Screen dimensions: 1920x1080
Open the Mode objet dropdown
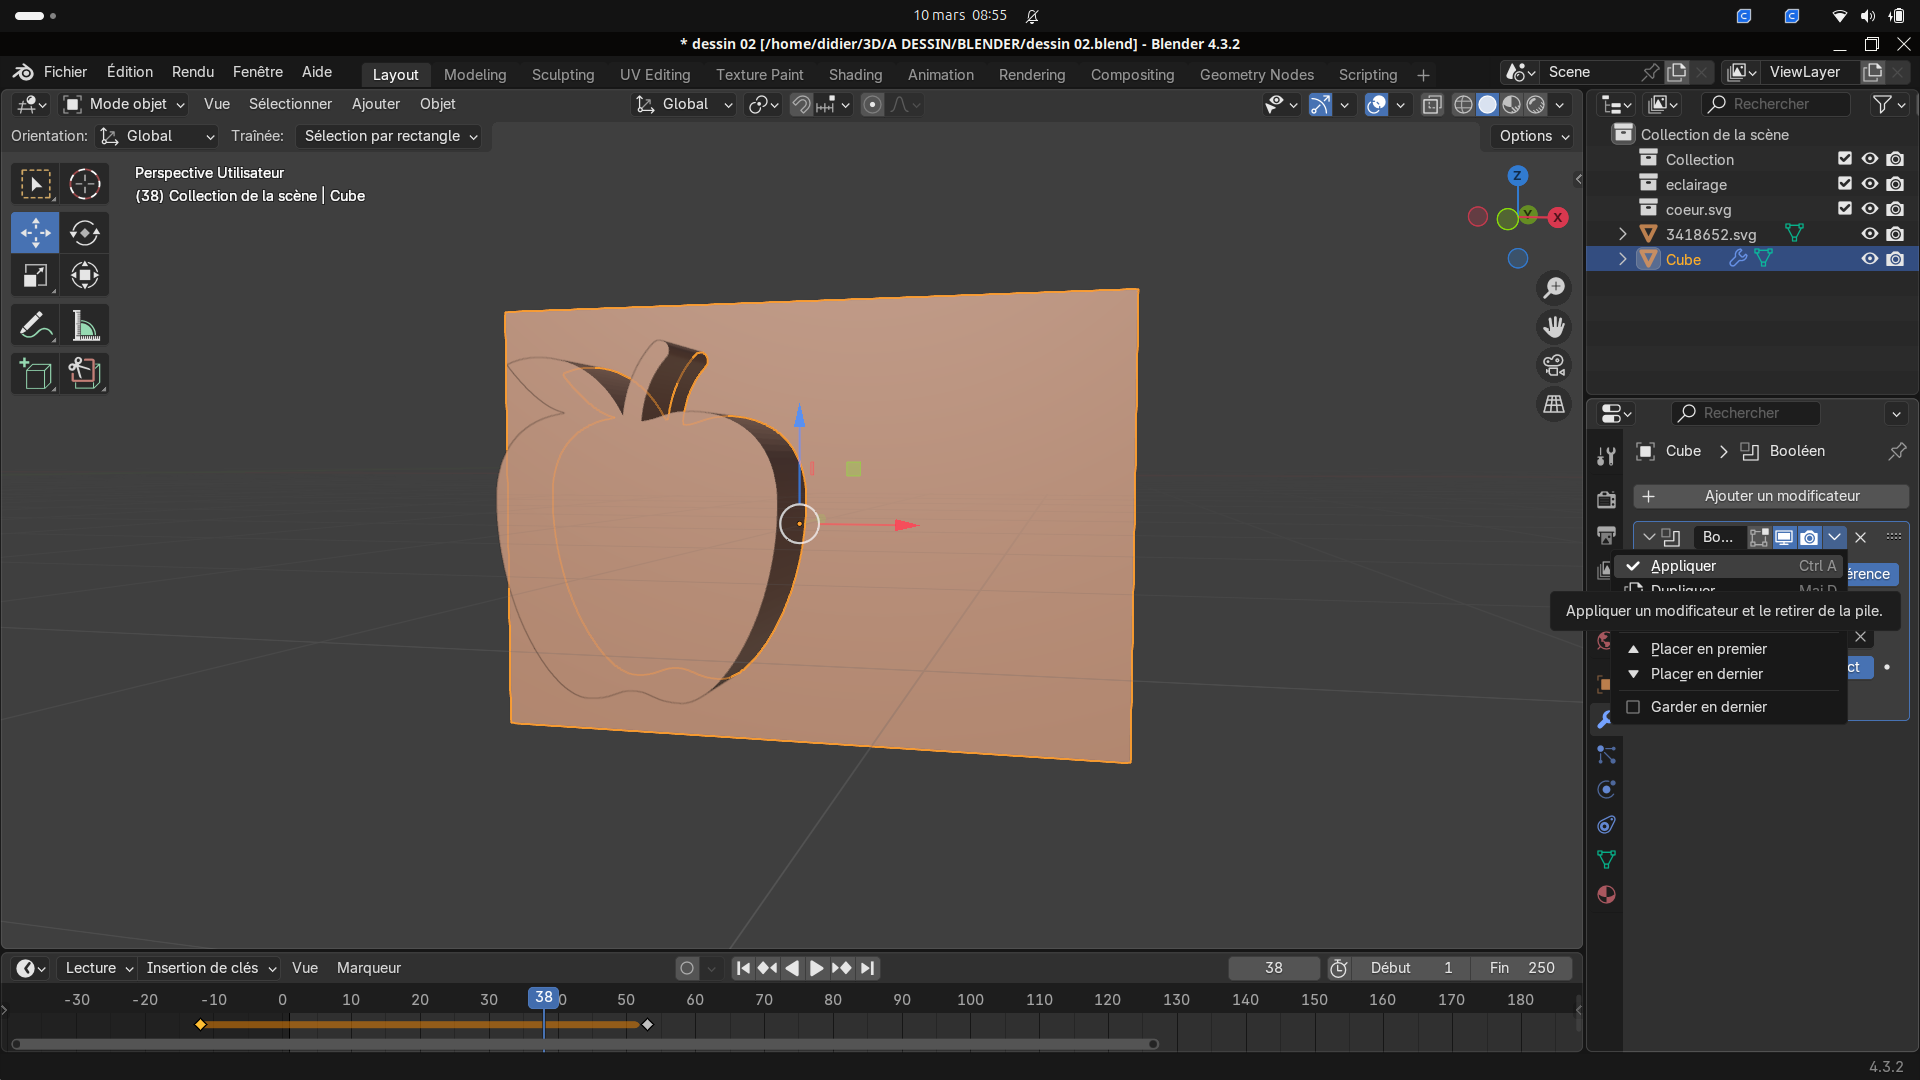125,104
